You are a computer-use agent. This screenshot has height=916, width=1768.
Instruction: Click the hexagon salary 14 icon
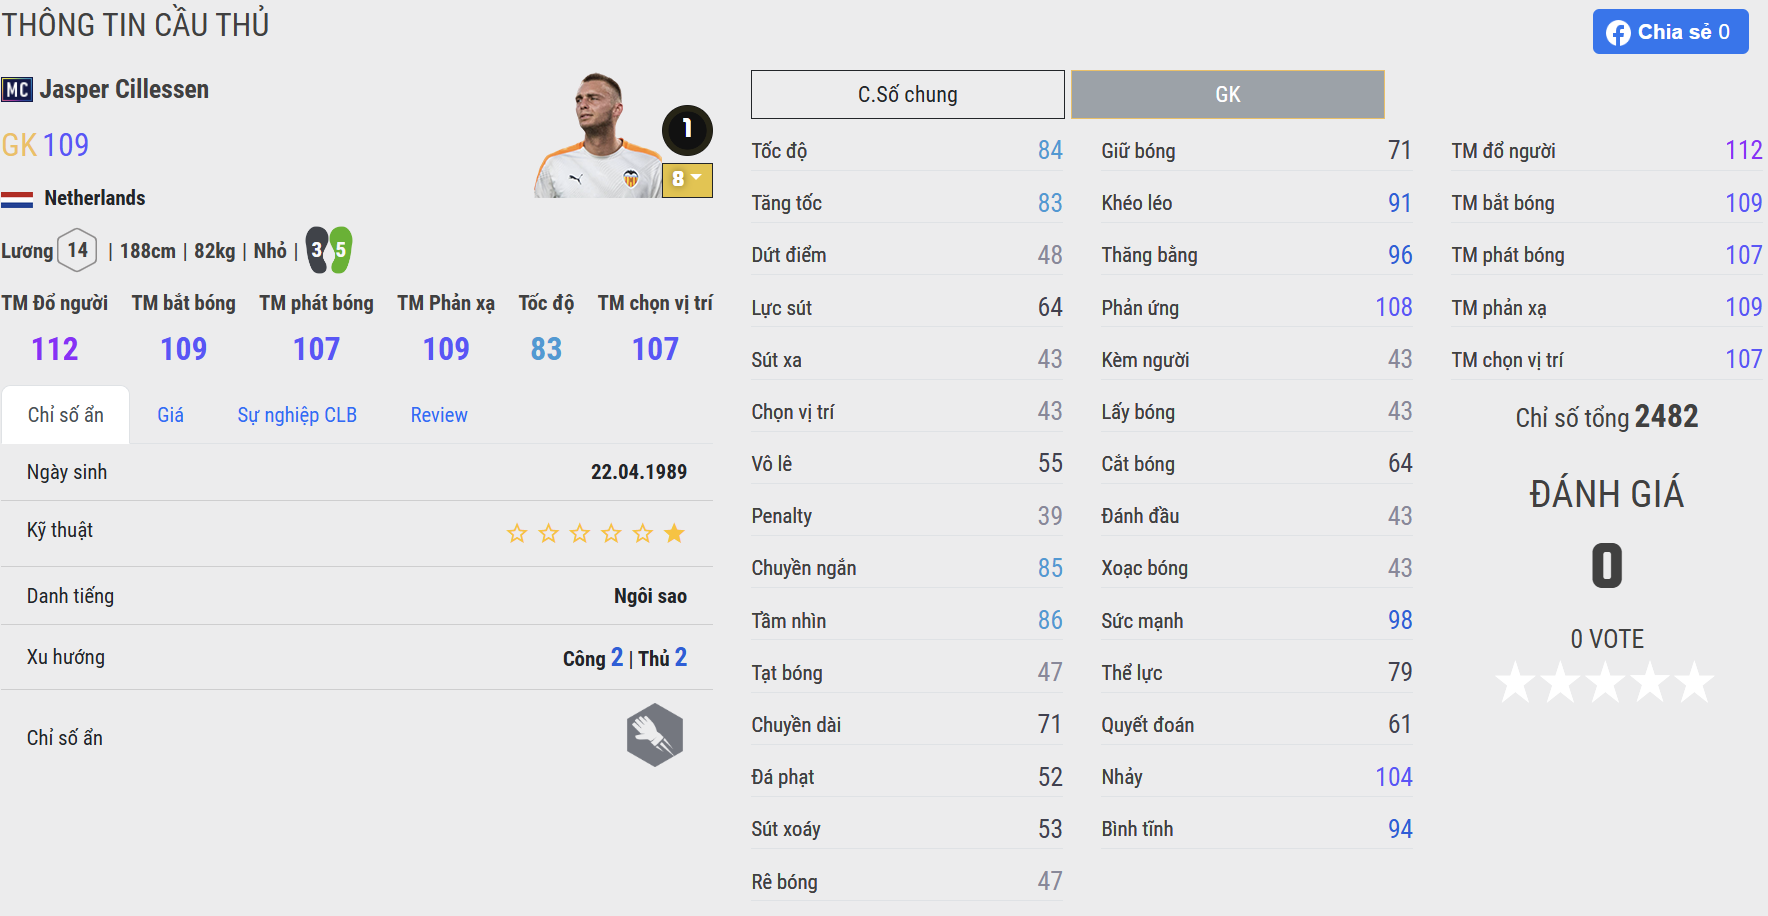pyautogui.click(x=78, y=250)
